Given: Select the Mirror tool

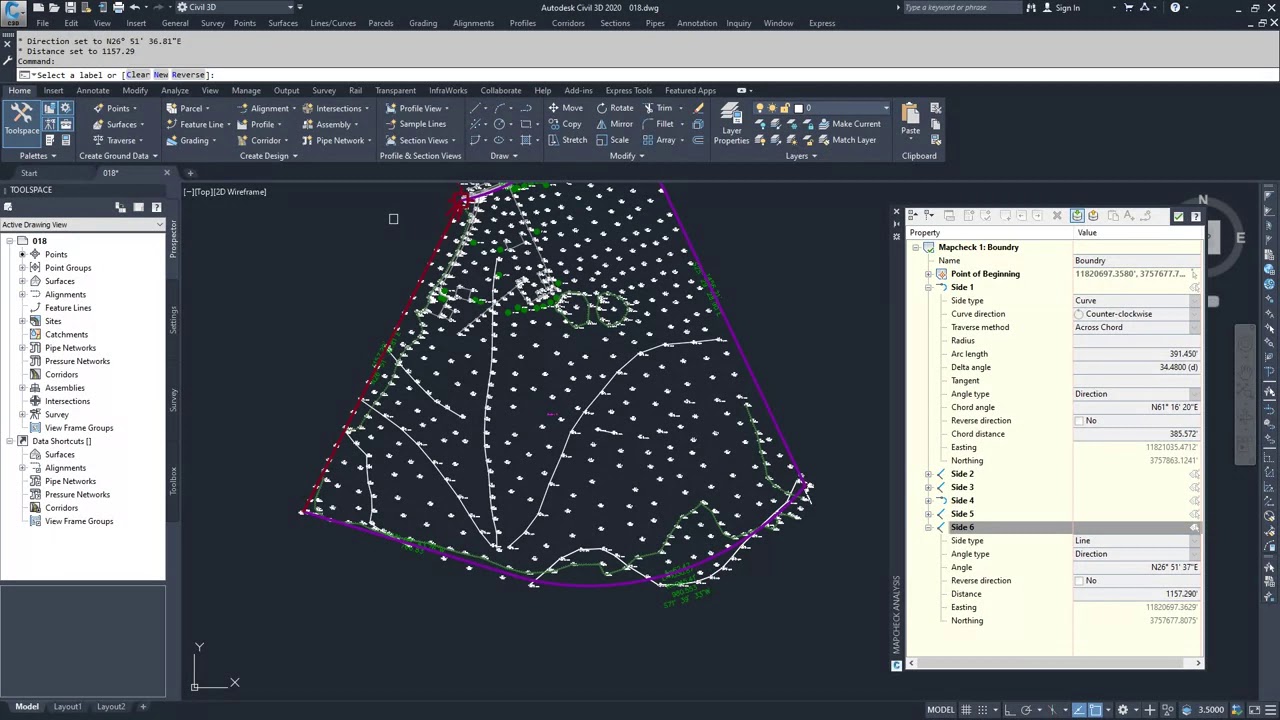Looking at the screenshot, I should point(613,124).
